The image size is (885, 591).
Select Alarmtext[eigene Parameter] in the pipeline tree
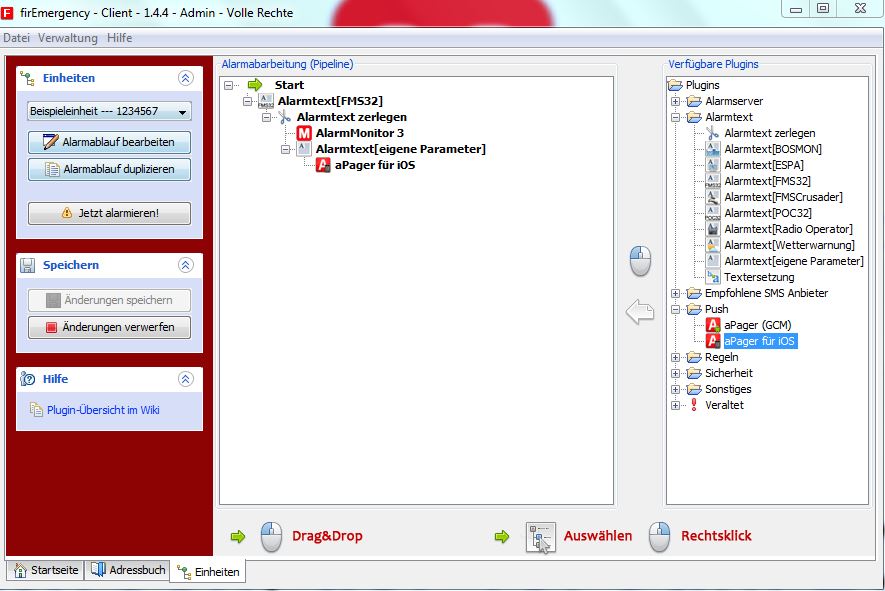tap(400, 149)
